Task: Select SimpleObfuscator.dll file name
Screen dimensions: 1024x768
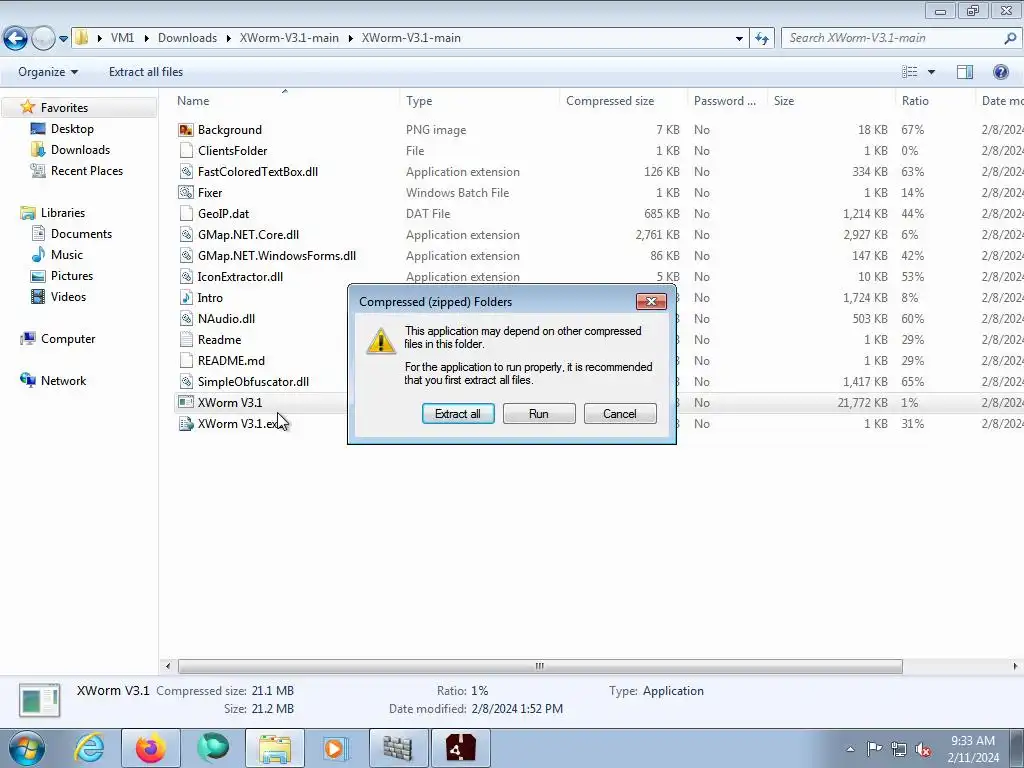Action: [x=253, y=381]
